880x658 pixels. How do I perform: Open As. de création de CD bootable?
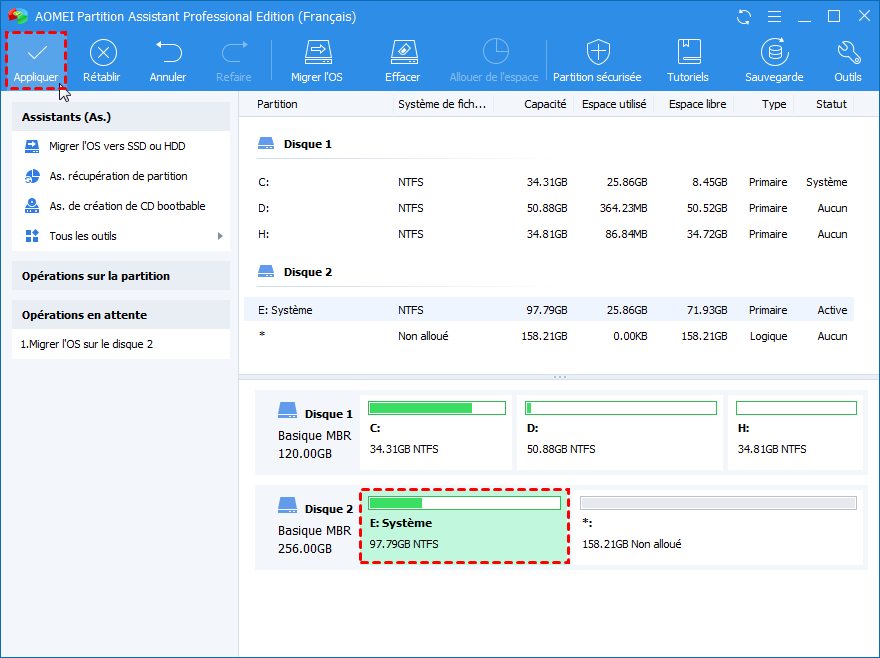[x=127, y=206]
